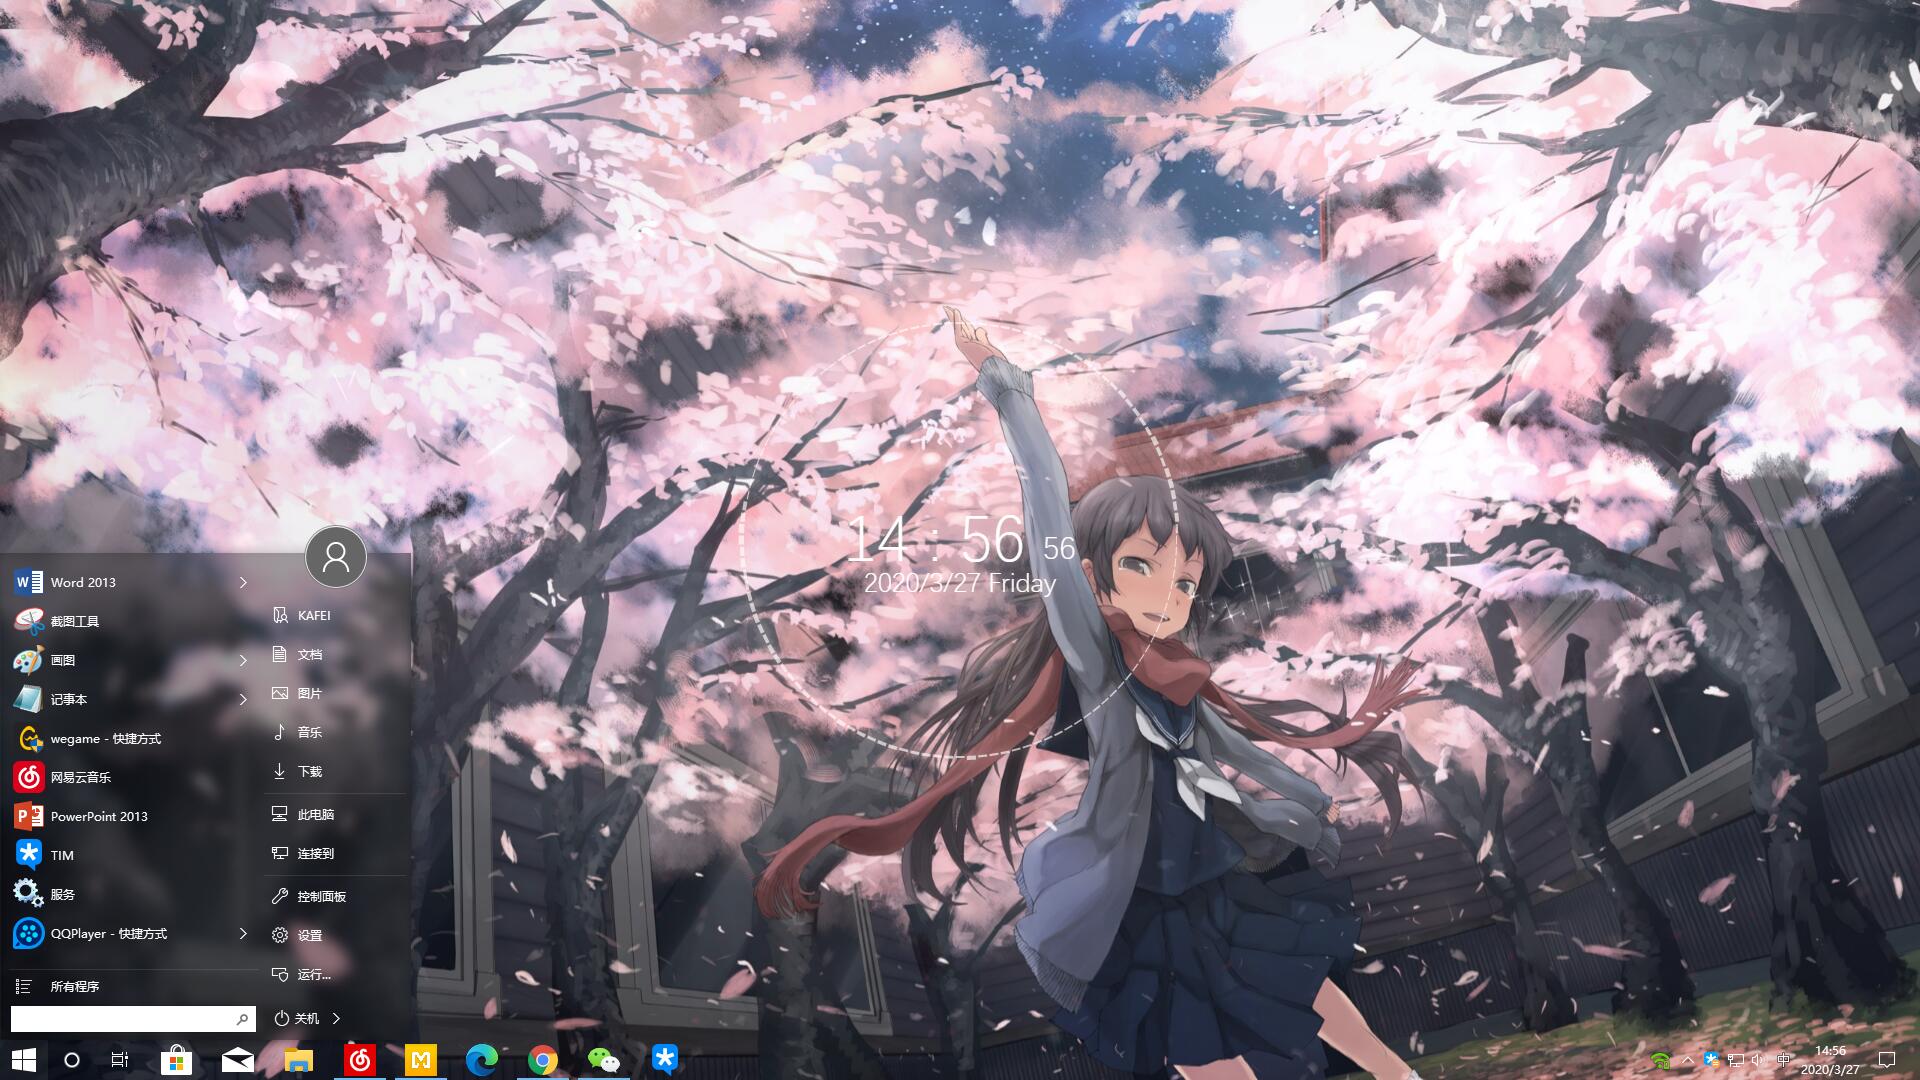Click the speaker icon in the system tray
Image resolution: width=1920 pixels, height=1080 pixels.
pos(1758,1060)
